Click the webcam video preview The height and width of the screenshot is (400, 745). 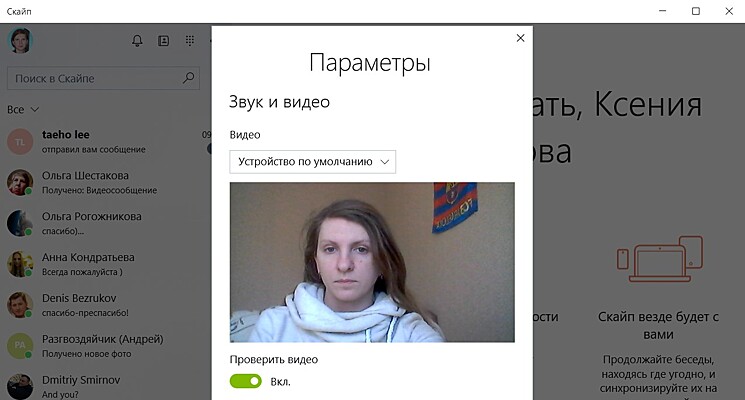pyautogui.click(x=371, y=262)
